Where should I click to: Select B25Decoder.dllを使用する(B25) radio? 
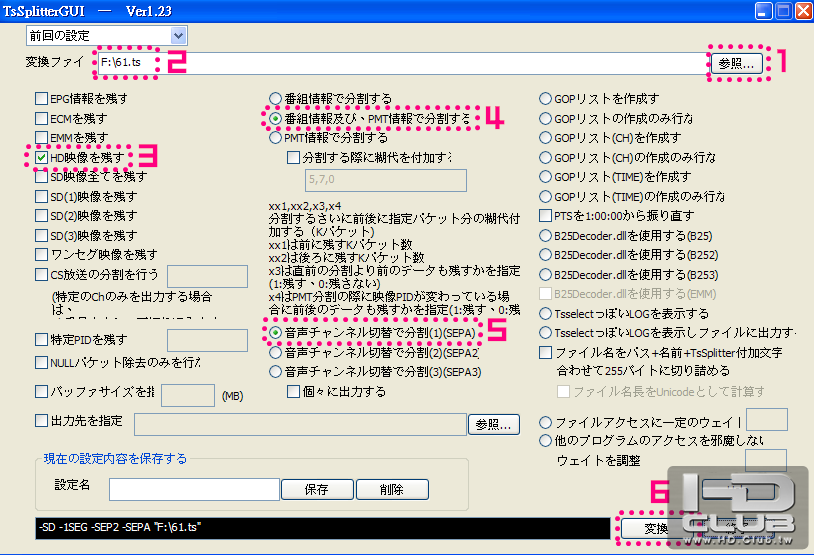pyautogui.click(x=545, y=236)
